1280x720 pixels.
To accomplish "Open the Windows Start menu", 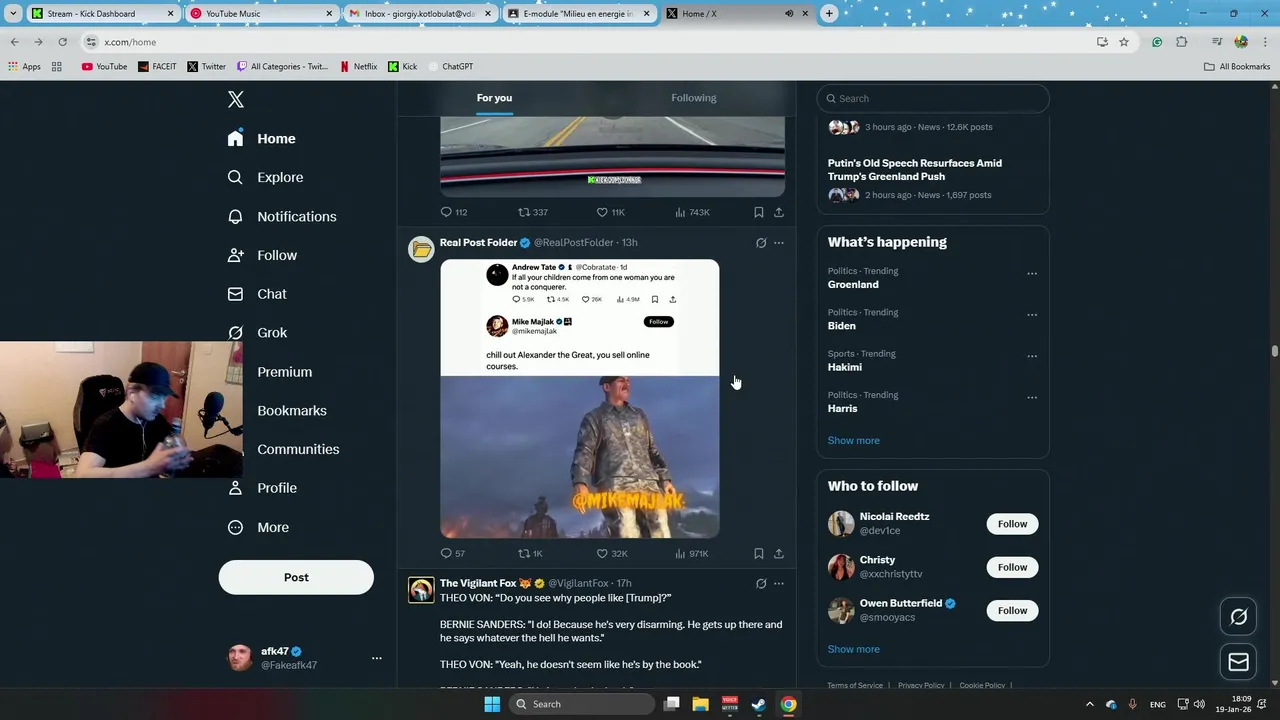I will (x=491, y=704).
